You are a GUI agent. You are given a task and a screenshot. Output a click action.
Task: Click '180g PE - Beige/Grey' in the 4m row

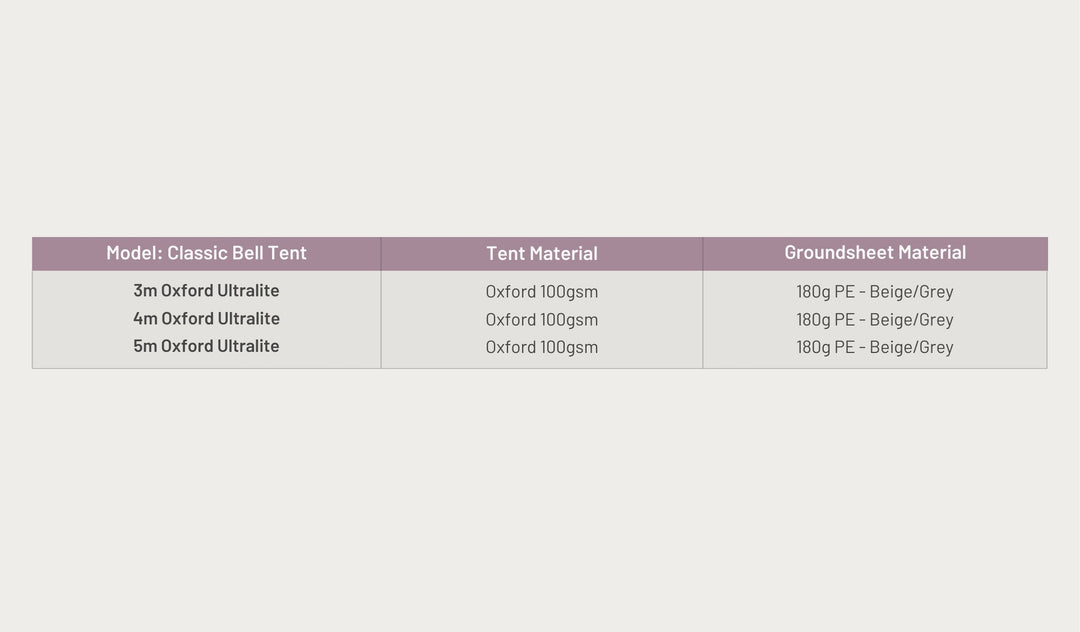point(875,320)
